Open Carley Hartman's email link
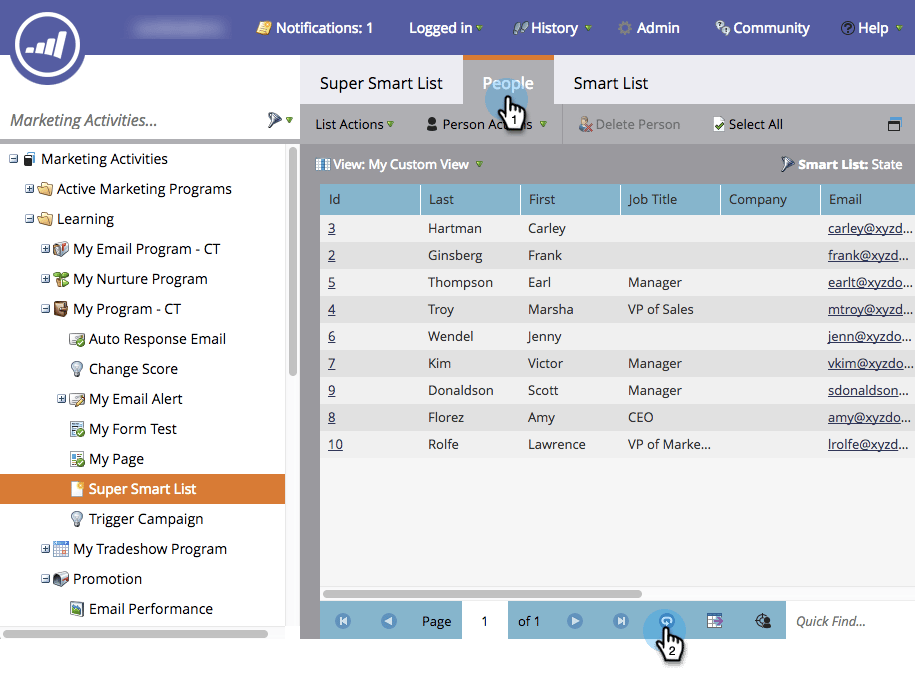Image resolution: width=915 pixels, height=673 pixels. [x=866, y=227]
